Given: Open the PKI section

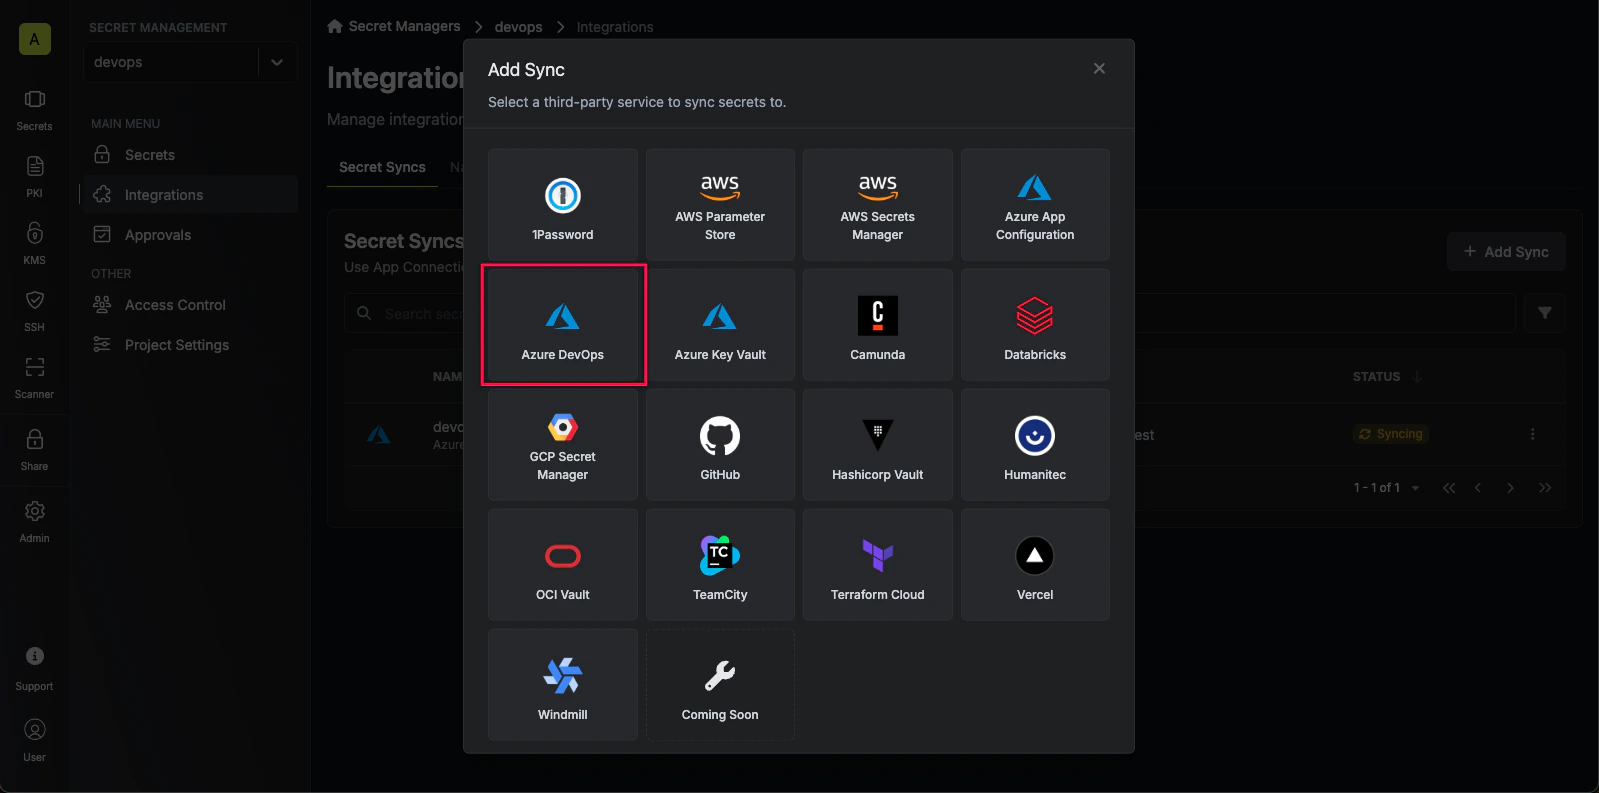Looking at the screenshot, I should (x=34, y=177).
